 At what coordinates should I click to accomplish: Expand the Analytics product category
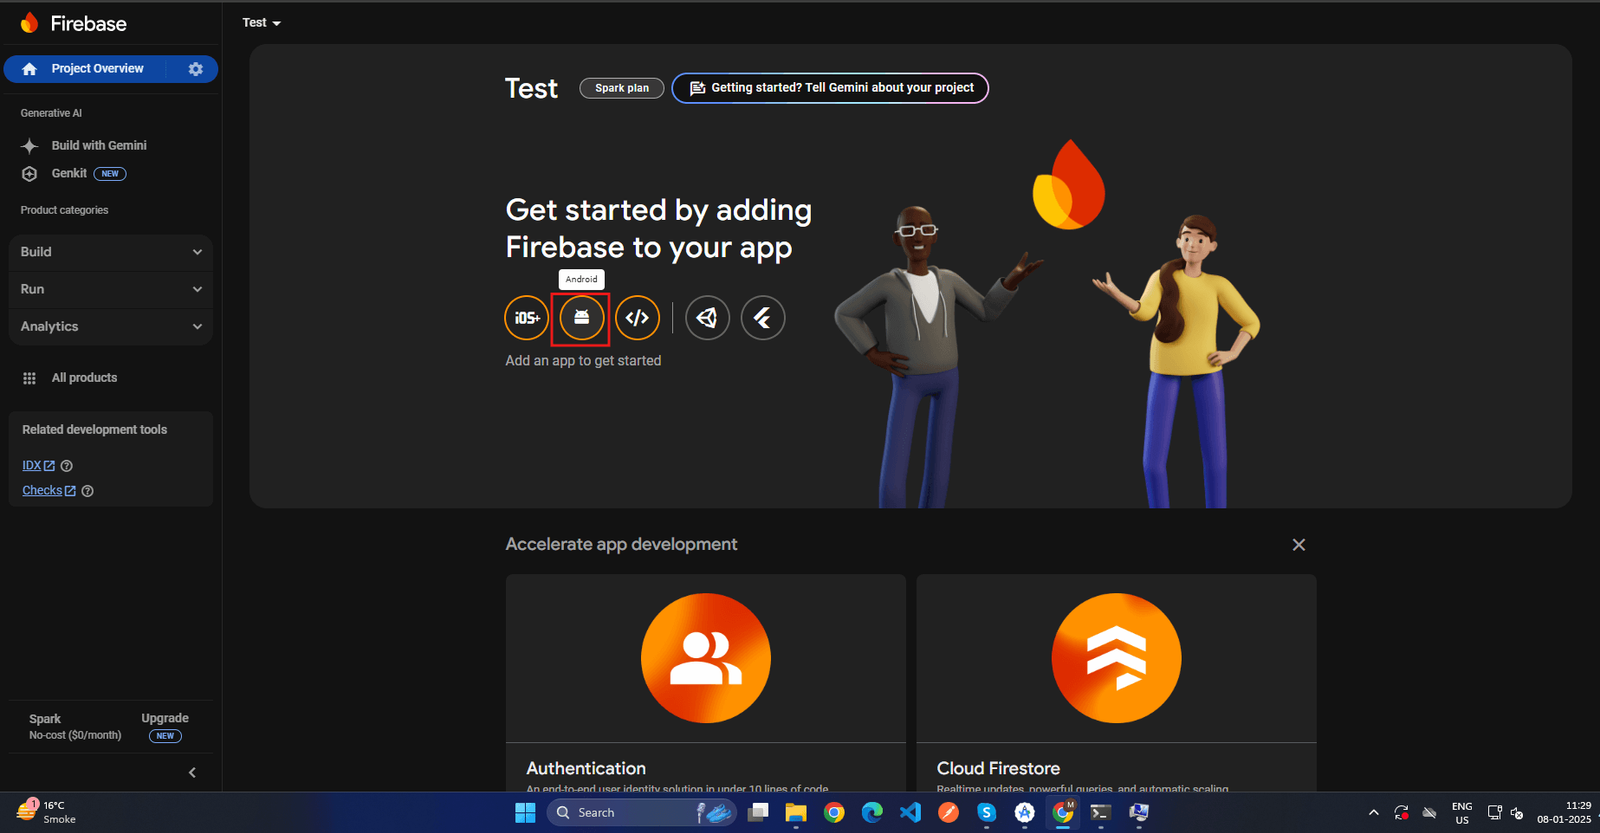tap(110, 327)
